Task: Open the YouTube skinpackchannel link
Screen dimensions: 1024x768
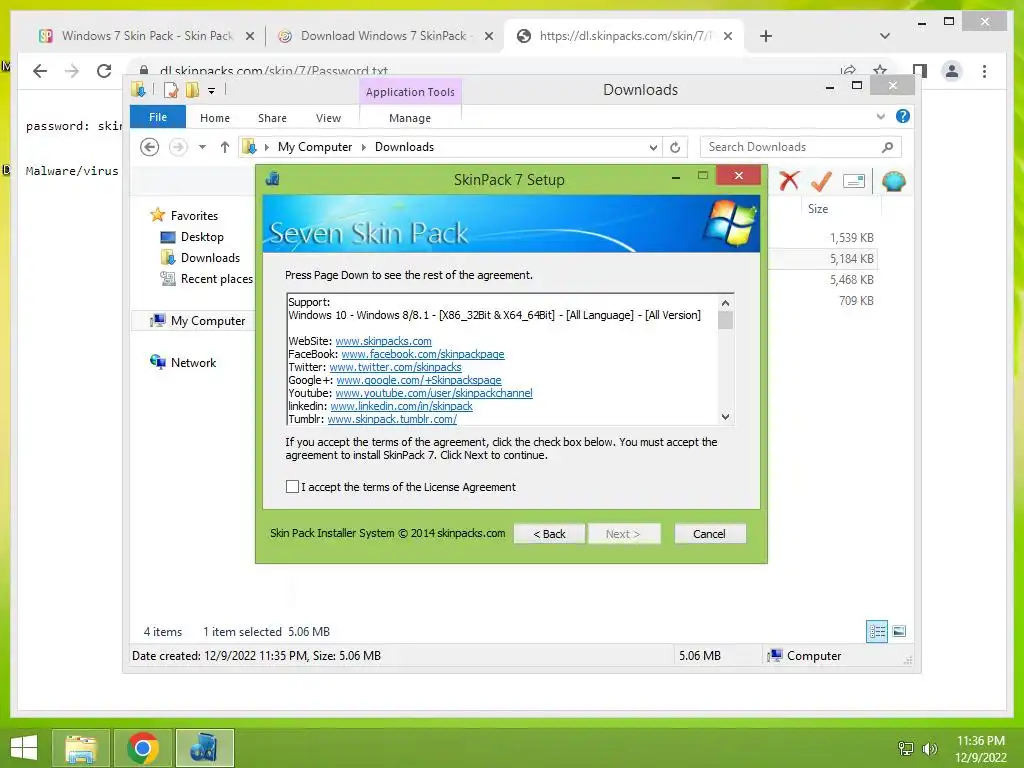Action: [434, 393]
